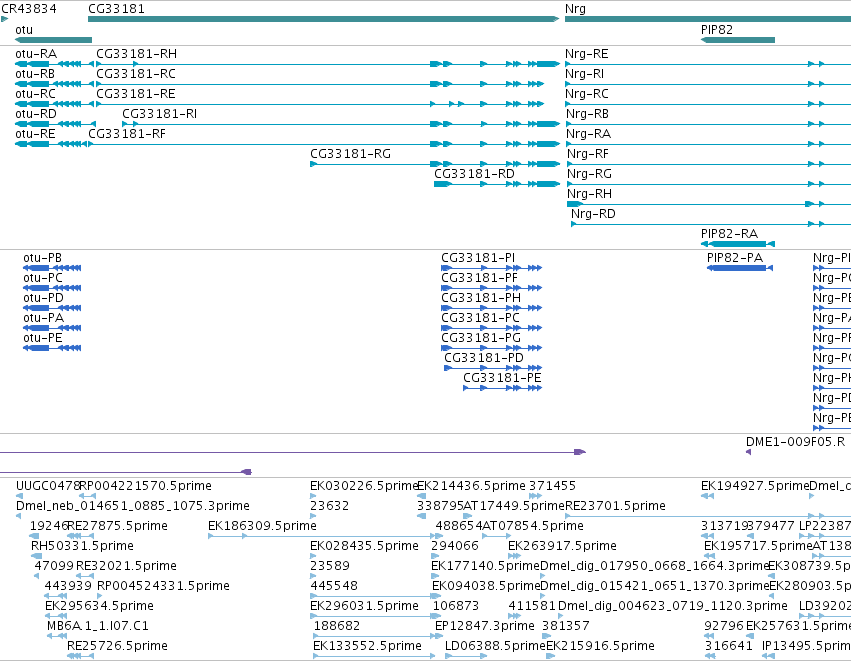Click transcript CG33181-RE
851x661 pixels.
tap(320, 104)
